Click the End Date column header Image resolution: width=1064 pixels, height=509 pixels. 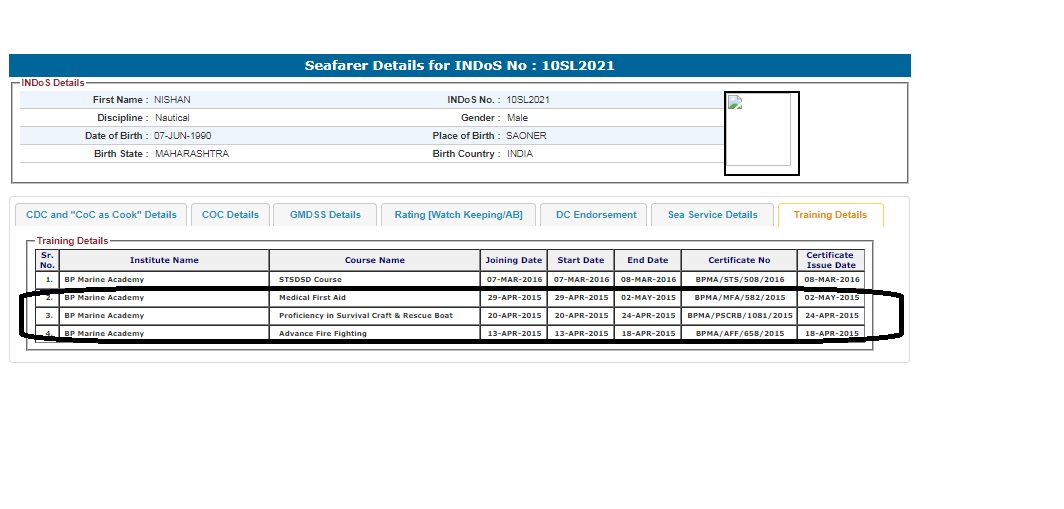point(647,260)
